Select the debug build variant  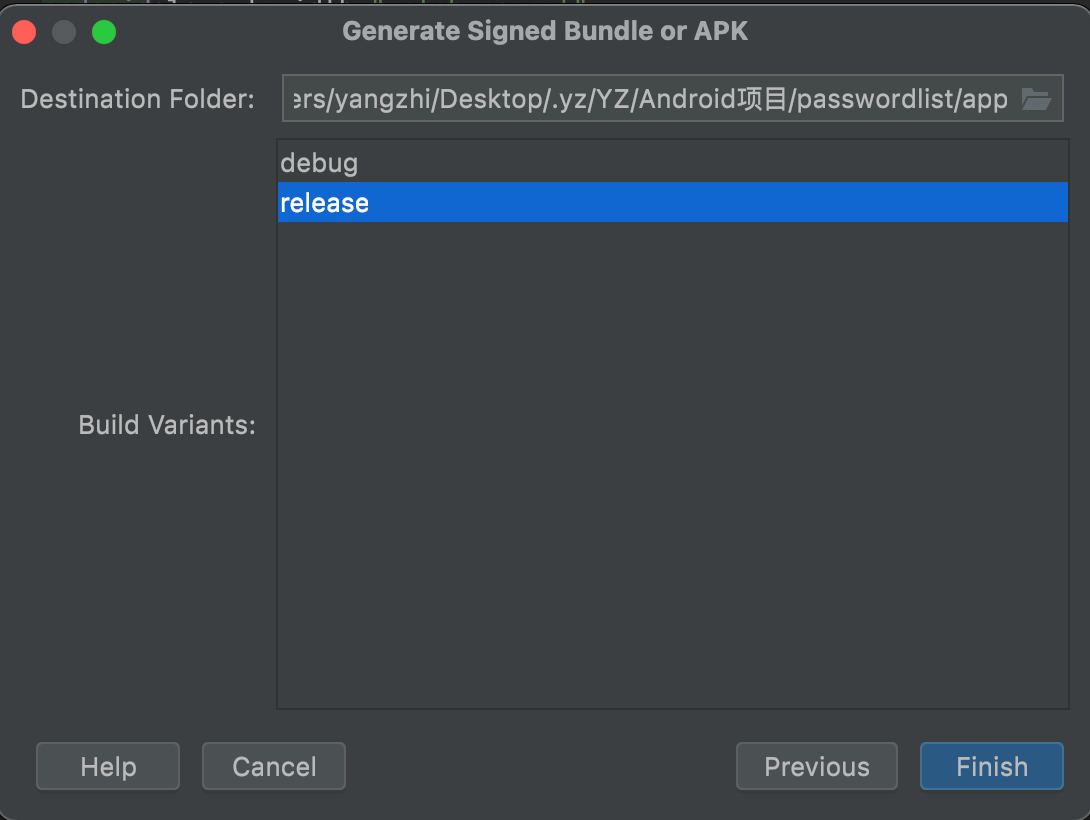[319, 162]
